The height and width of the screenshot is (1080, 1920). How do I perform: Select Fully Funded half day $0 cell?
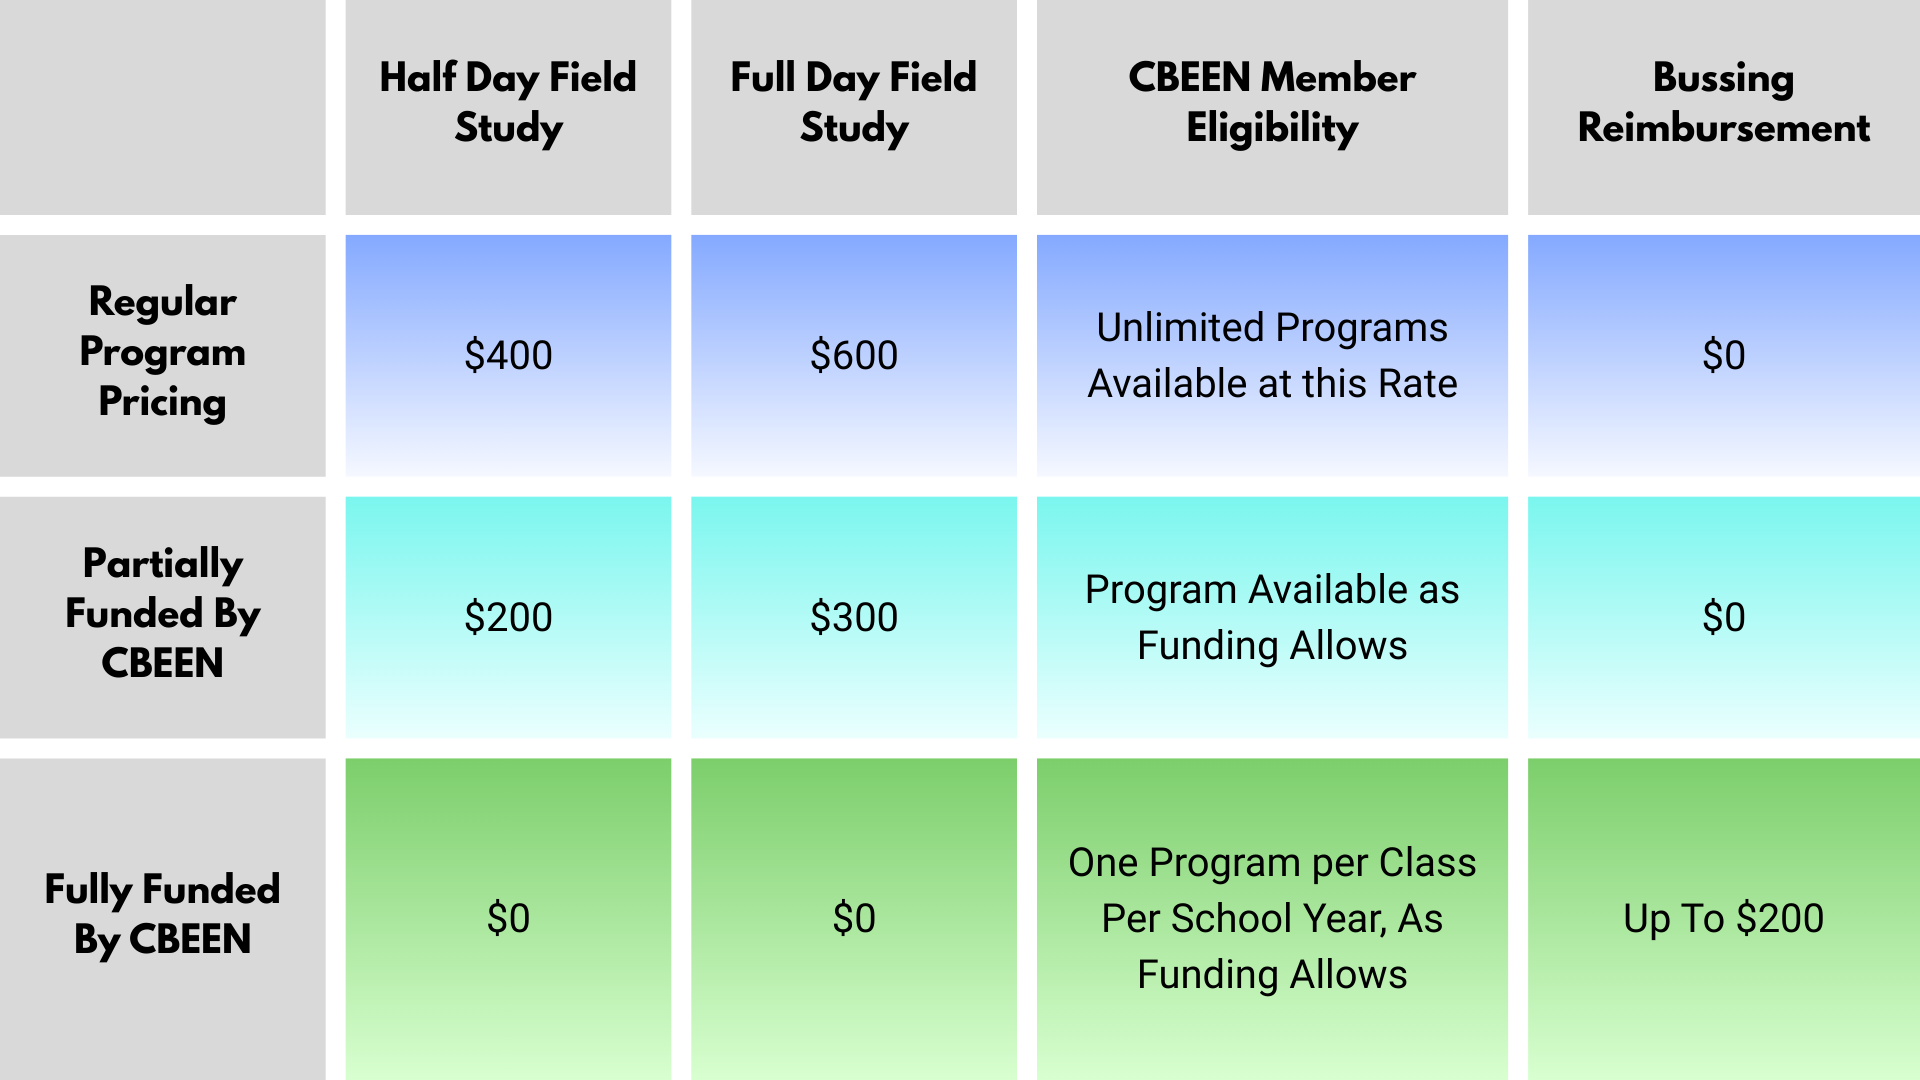(508, 918)
